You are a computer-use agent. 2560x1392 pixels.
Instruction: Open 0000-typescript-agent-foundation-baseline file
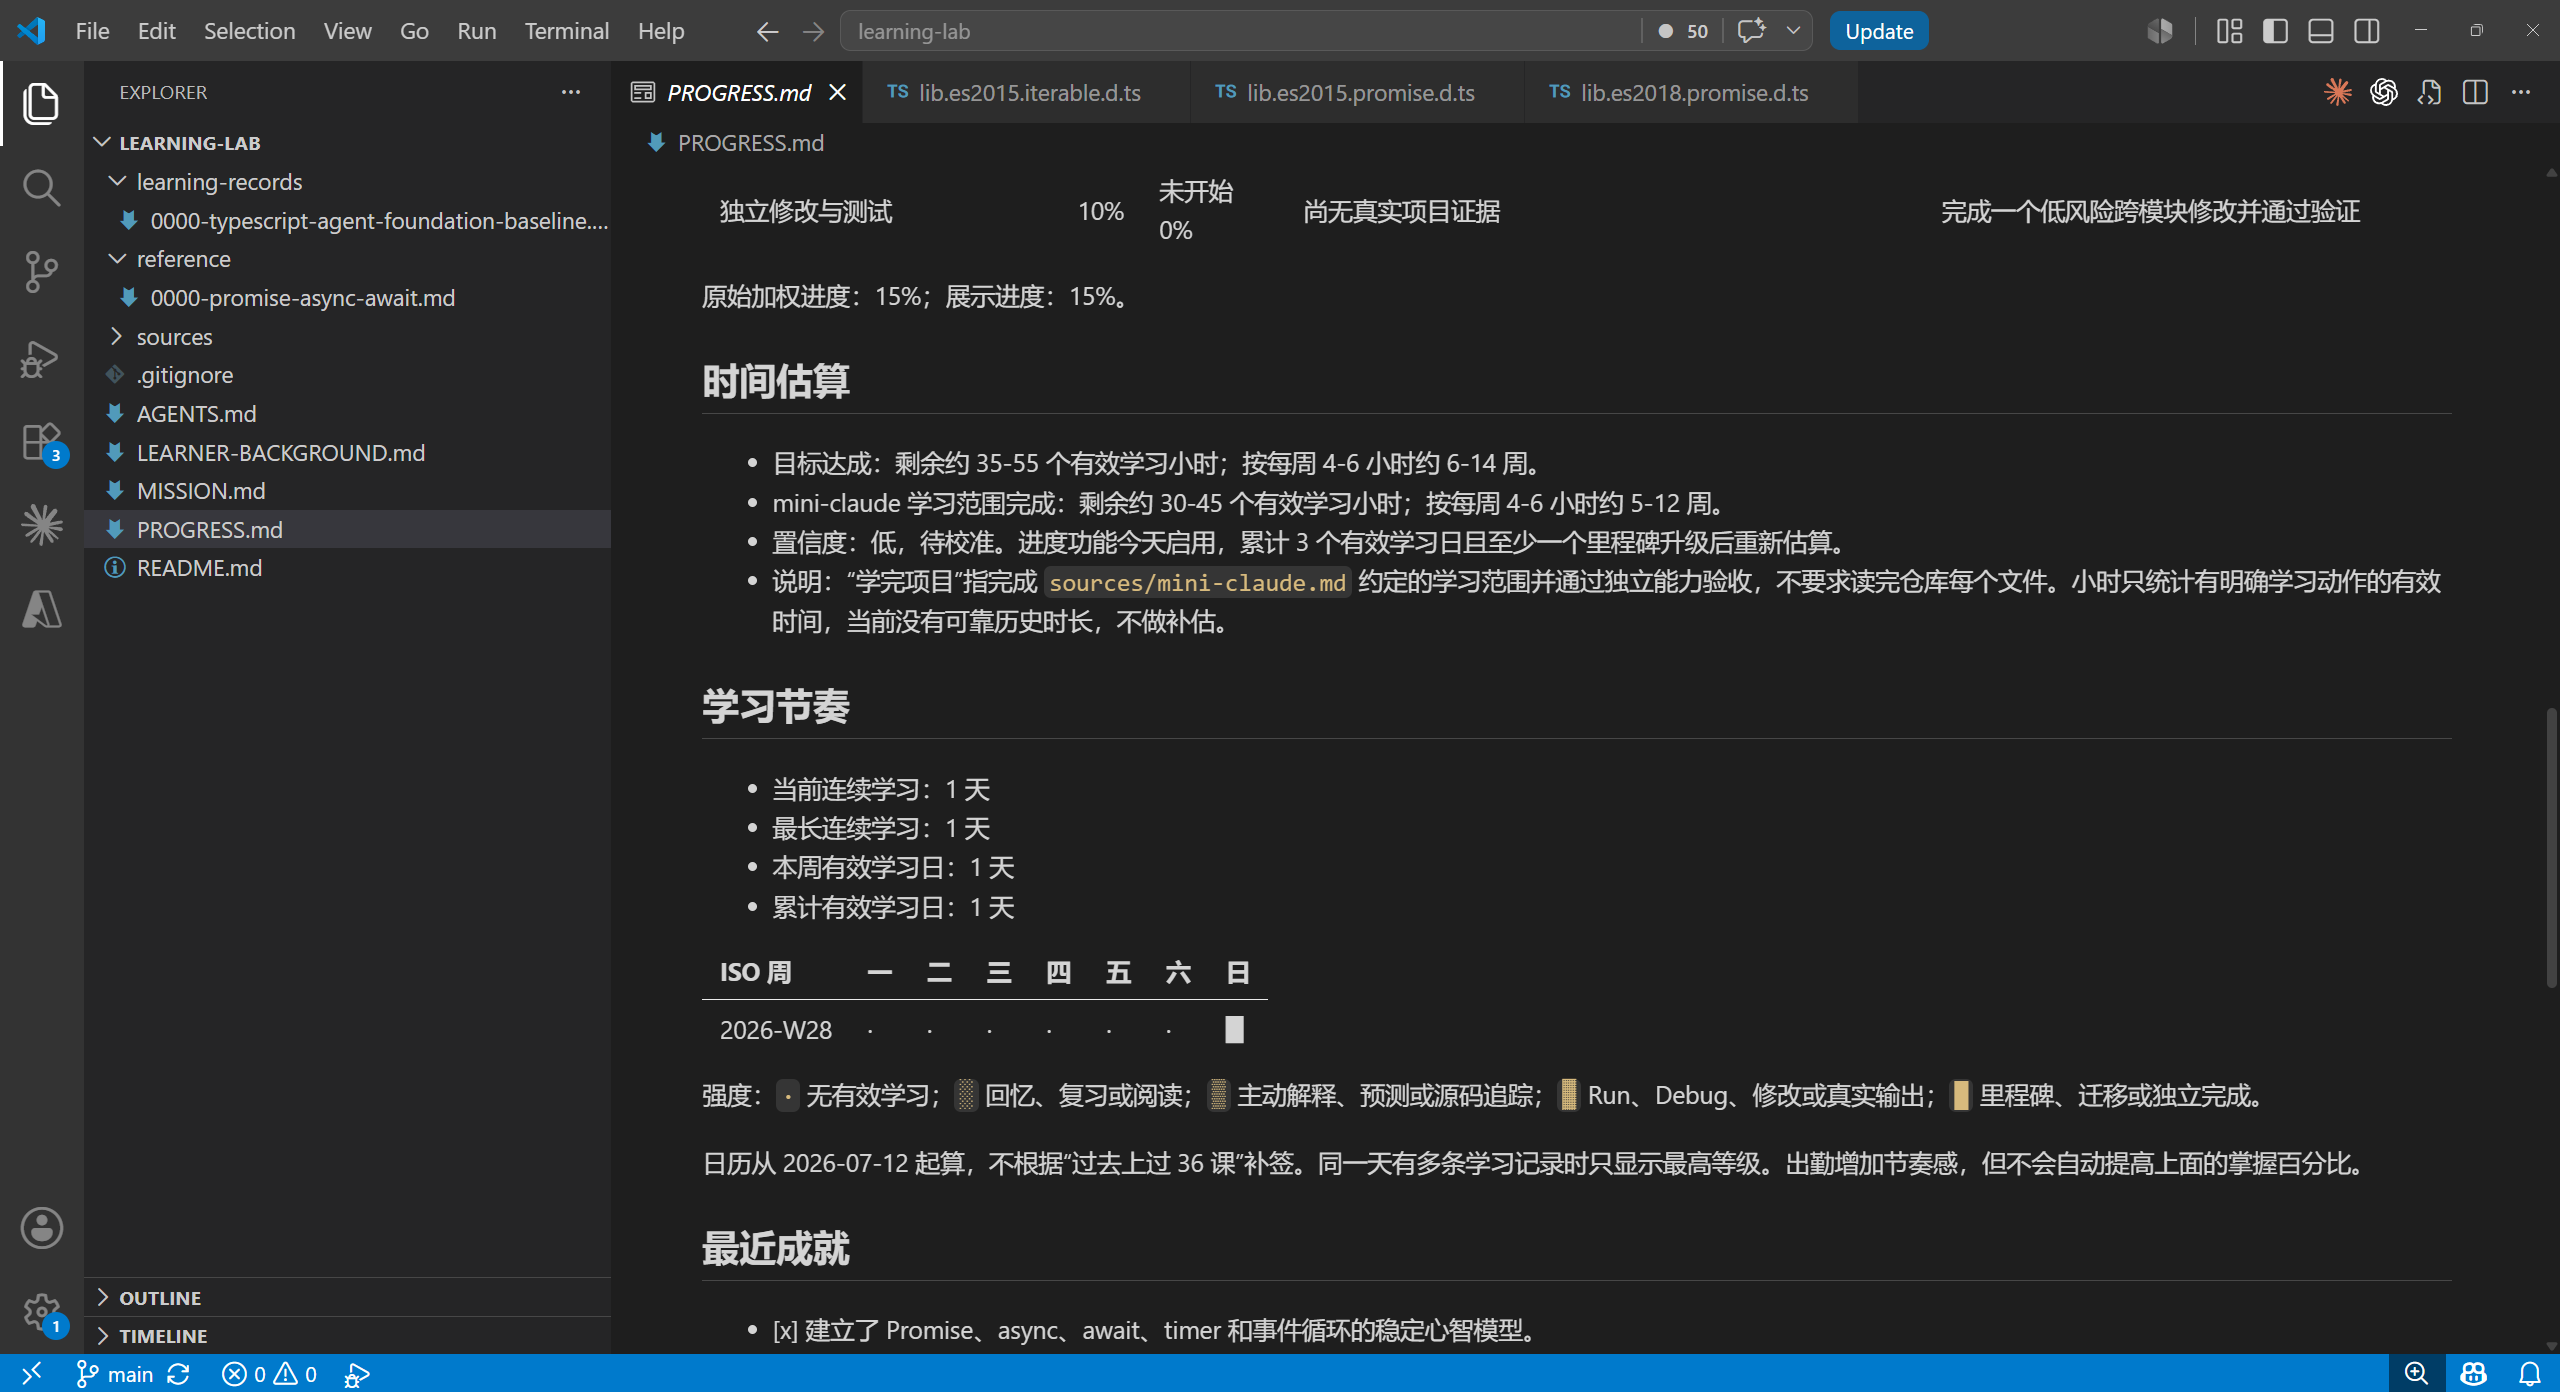point(347,221)
